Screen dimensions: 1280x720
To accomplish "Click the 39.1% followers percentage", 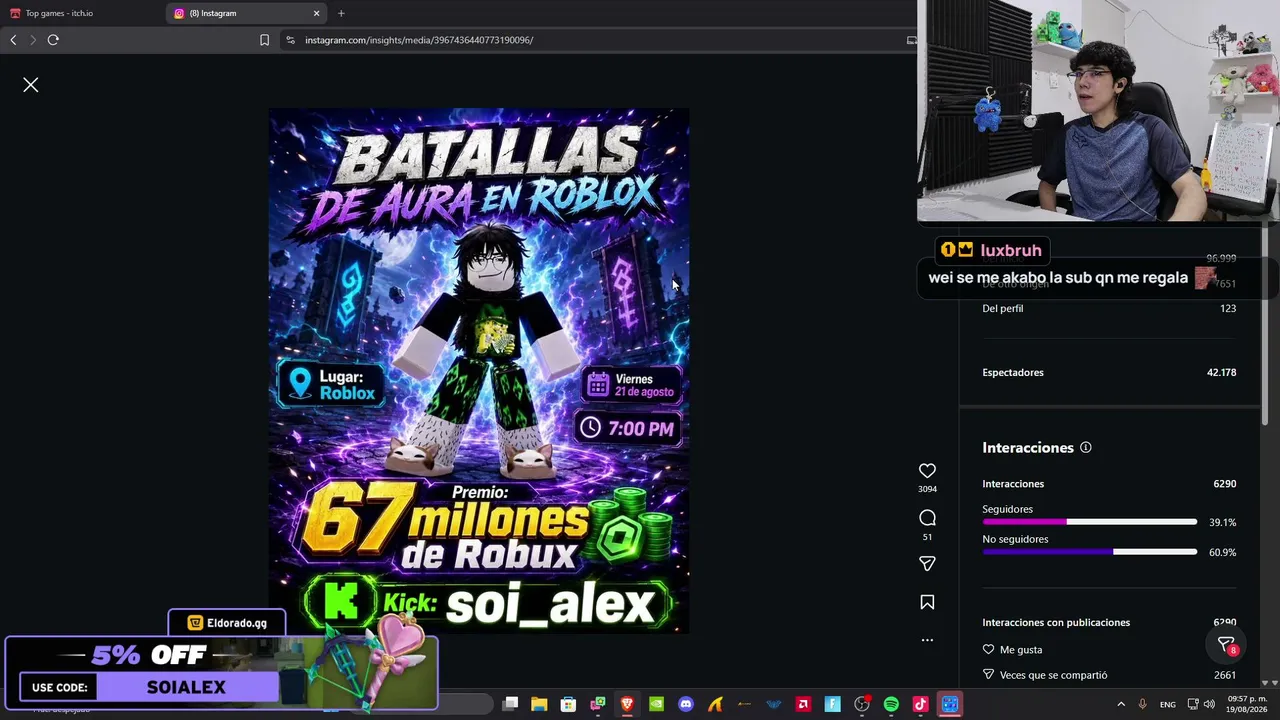I will [x=1222, y=522].
